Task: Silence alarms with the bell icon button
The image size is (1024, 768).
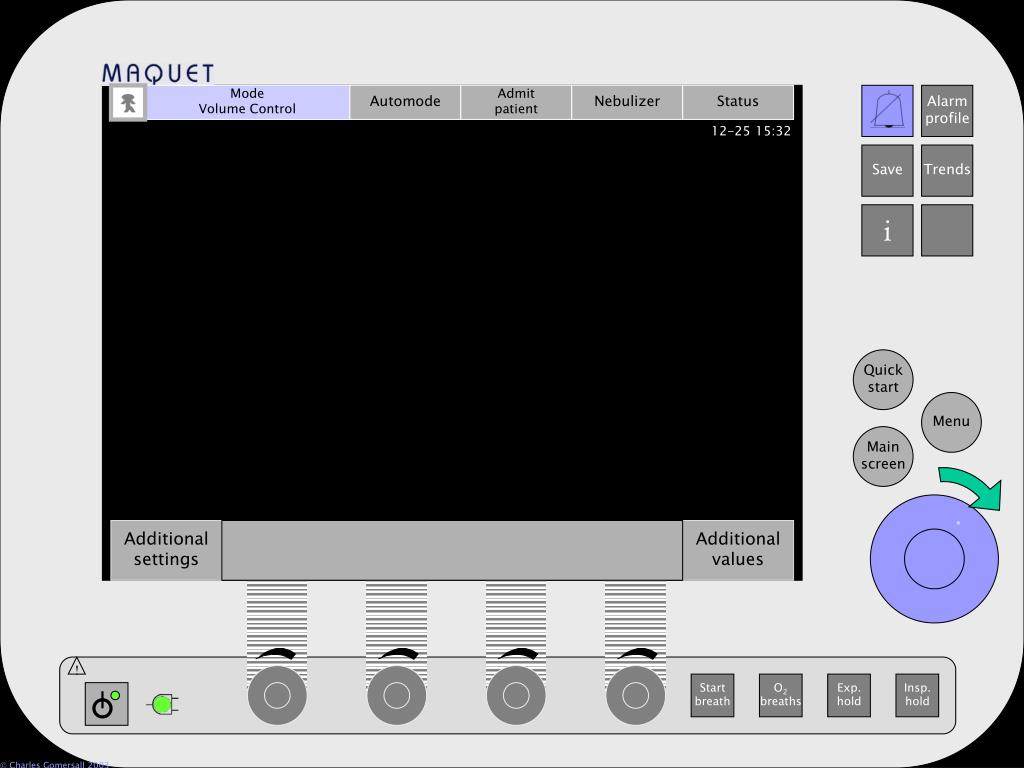Action: (x=887, y=110)
